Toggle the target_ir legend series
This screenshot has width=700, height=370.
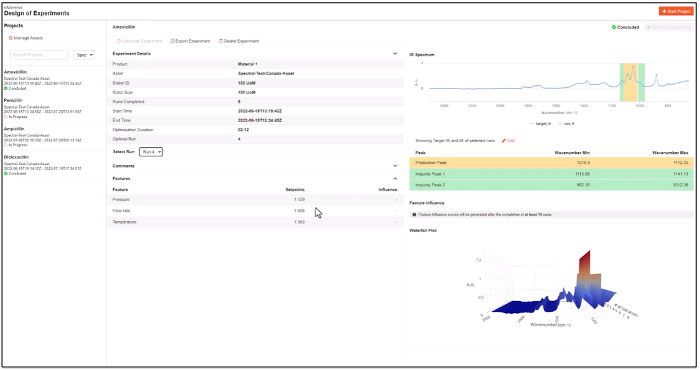(x=540, y=124)
